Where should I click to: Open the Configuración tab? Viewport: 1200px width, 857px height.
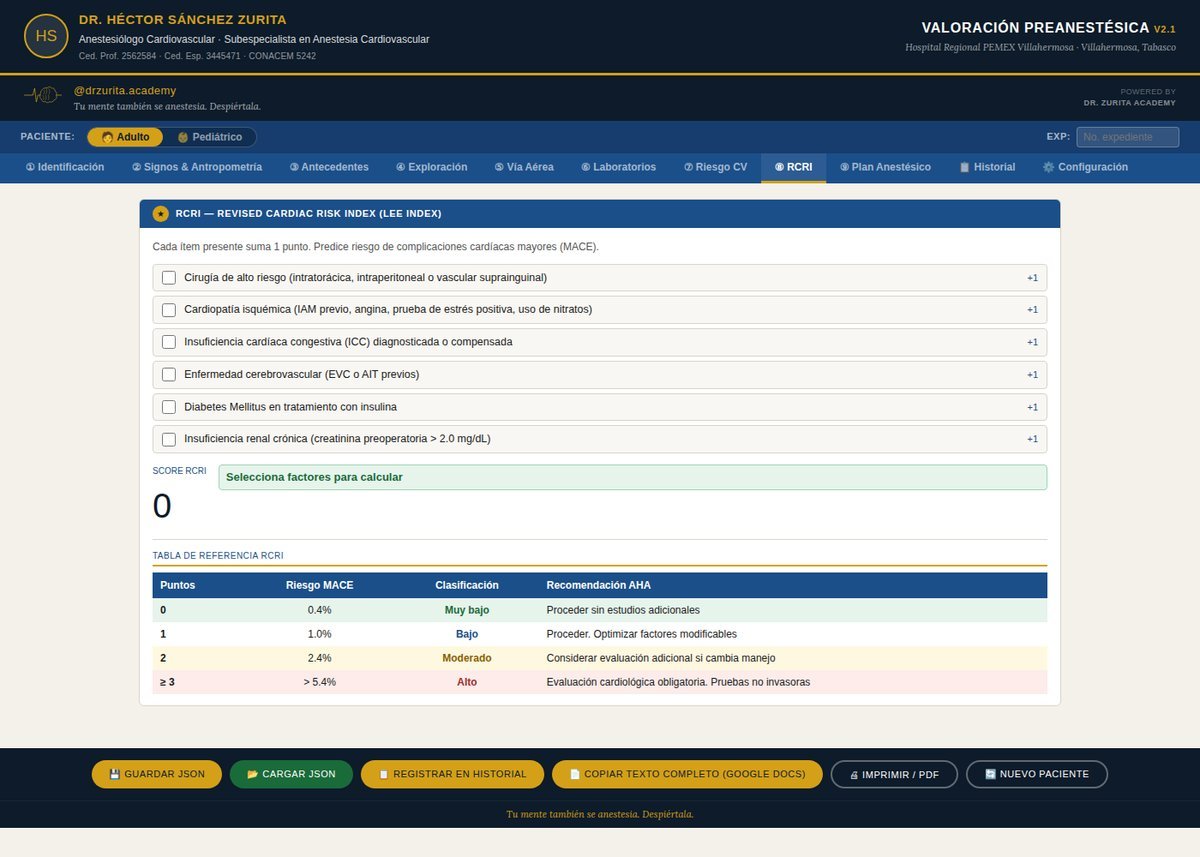[x=1085, y=167]
